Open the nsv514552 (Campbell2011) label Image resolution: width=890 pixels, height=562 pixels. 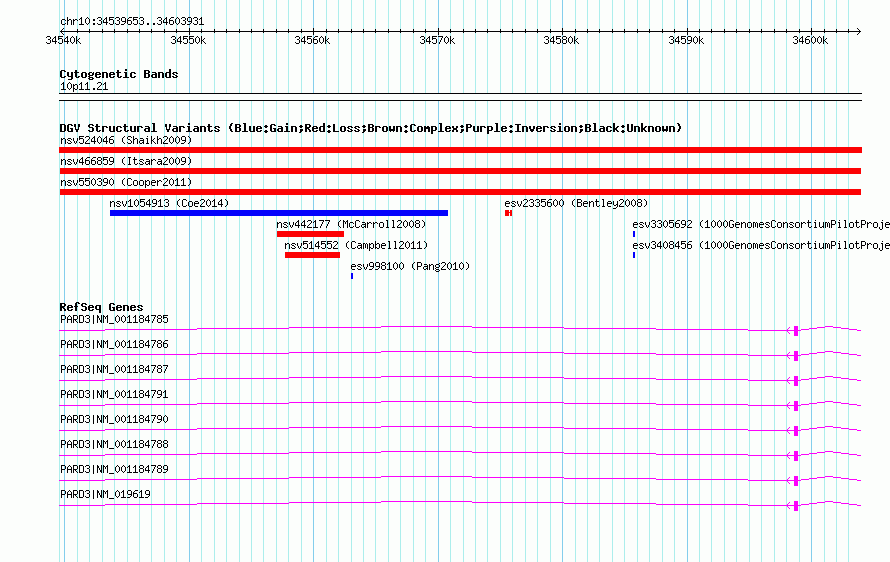(x=356, y=245)
